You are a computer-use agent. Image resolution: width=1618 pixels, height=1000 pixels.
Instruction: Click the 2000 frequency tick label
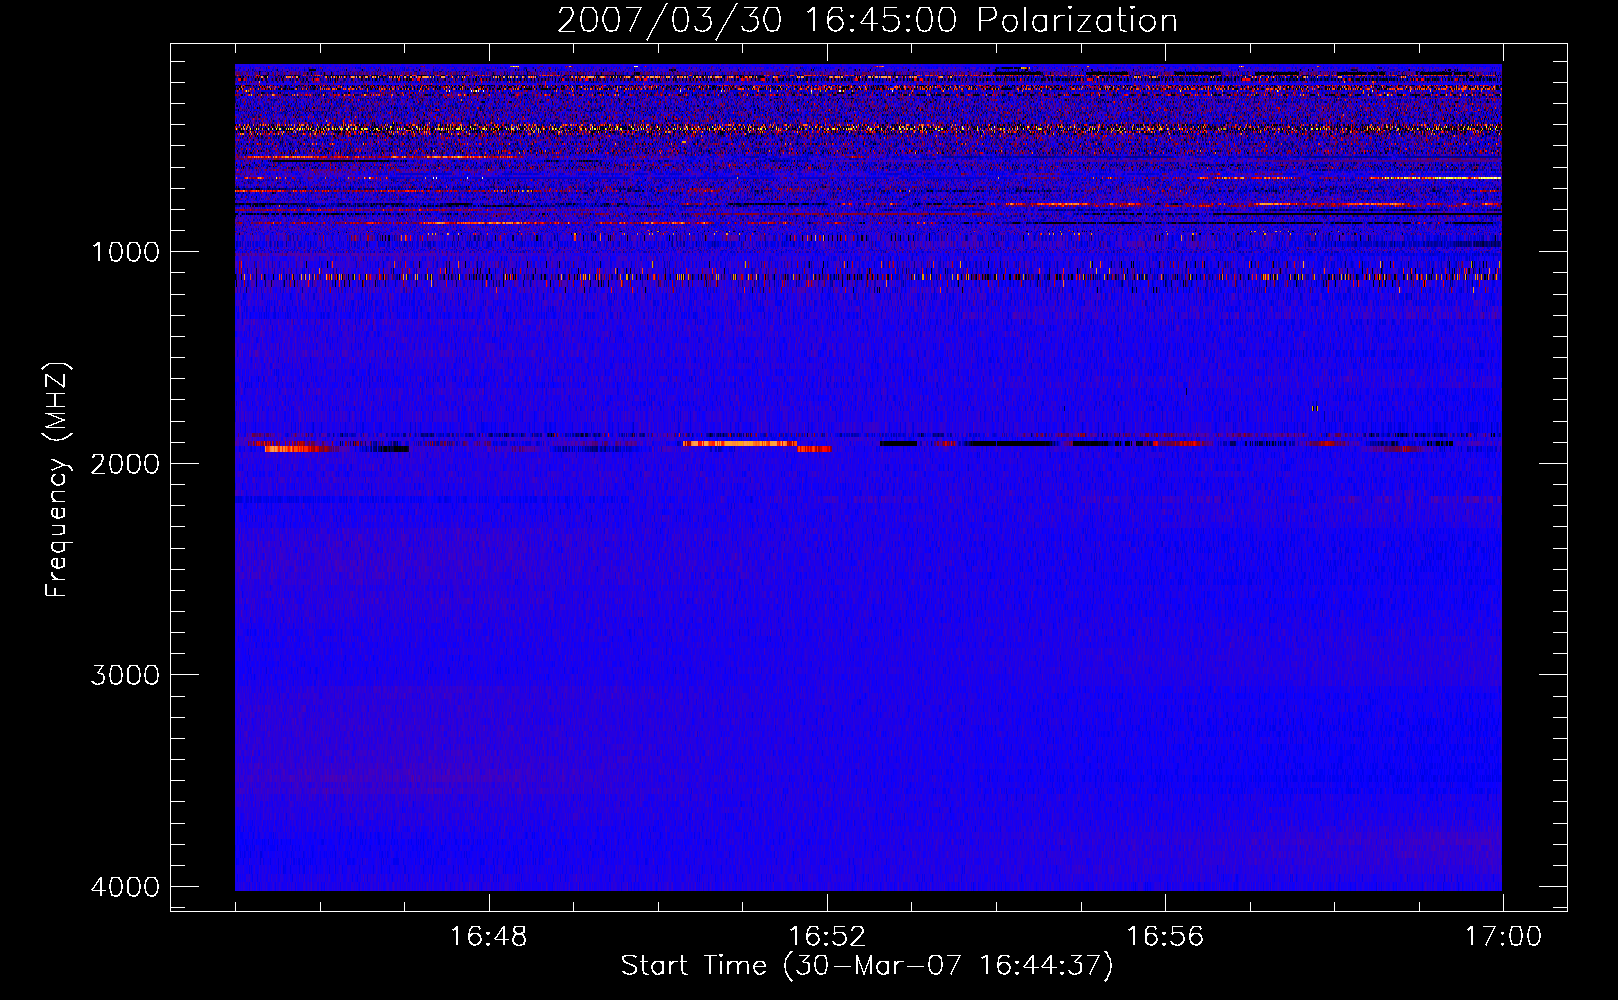(125, 464)
